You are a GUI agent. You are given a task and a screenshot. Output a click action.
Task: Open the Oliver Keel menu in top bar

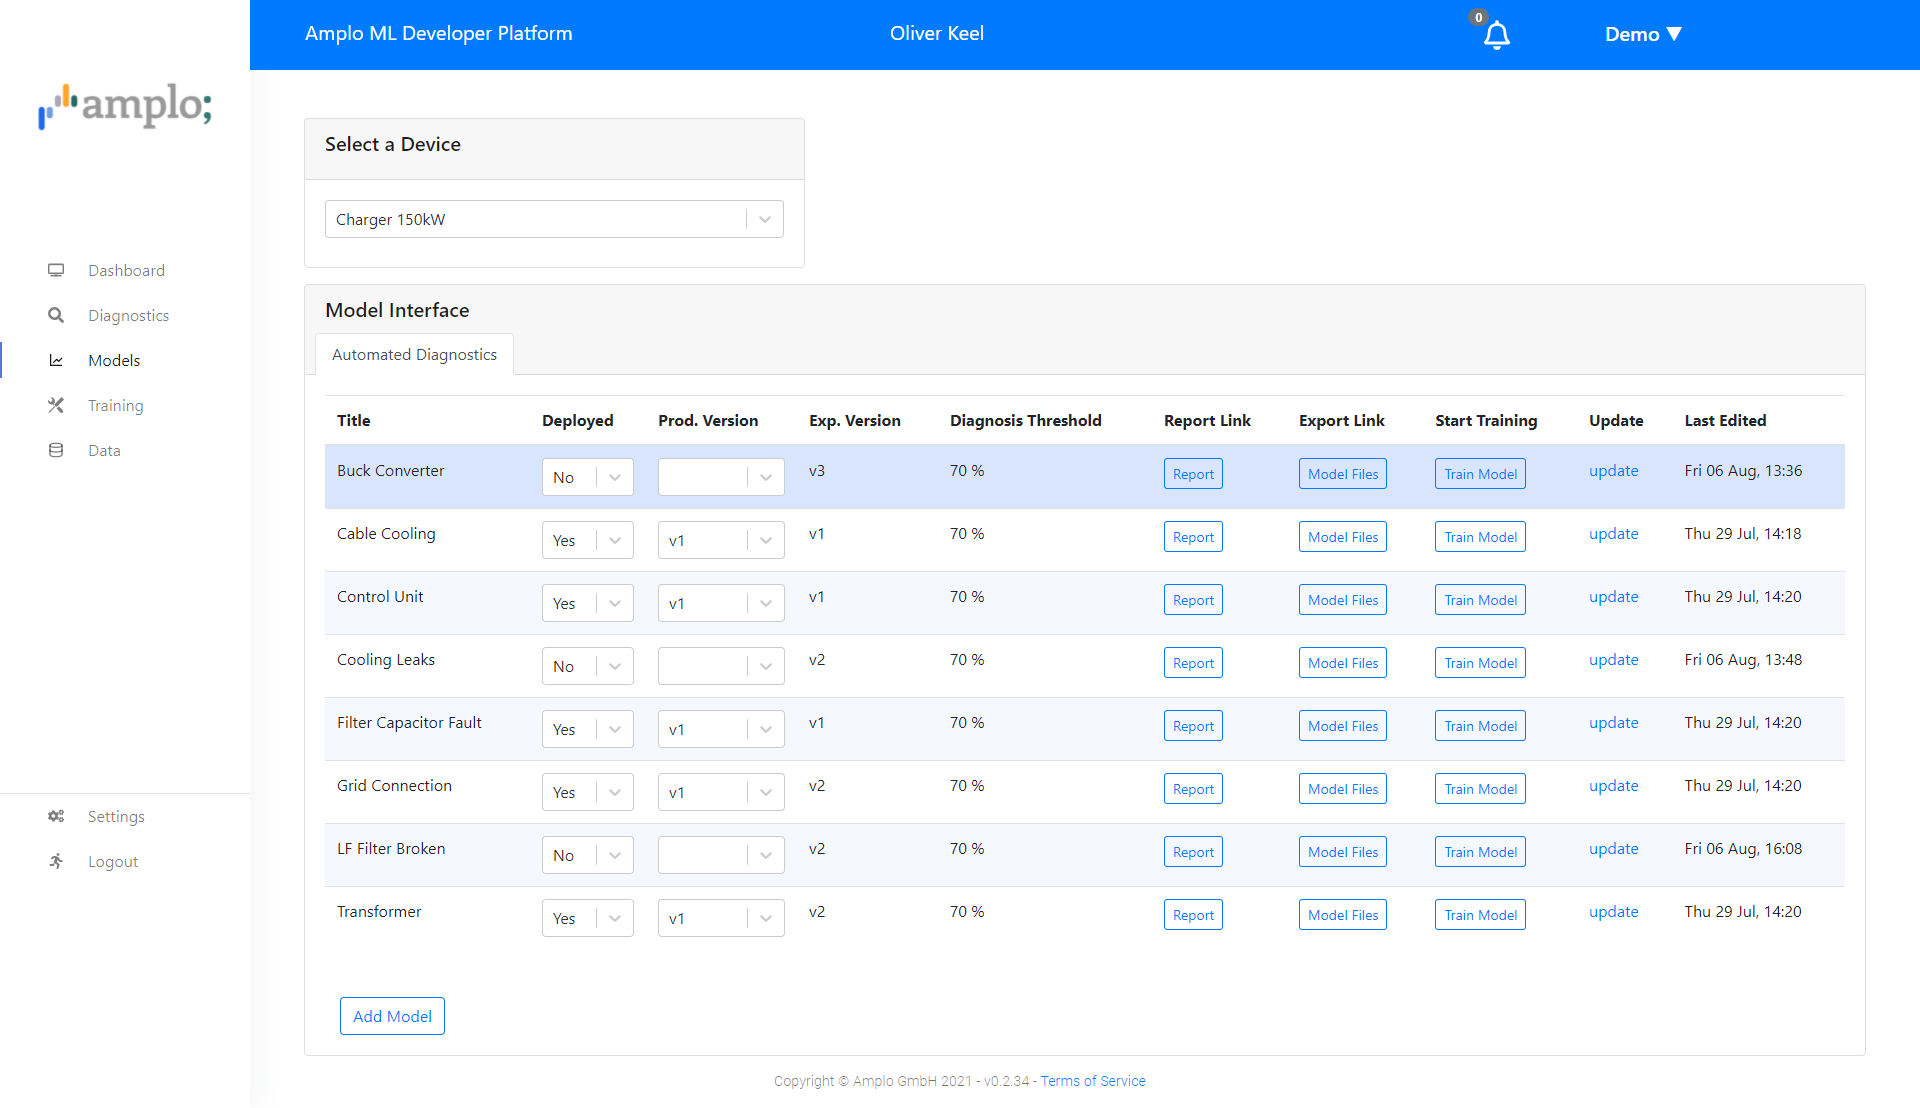[936, 33]
